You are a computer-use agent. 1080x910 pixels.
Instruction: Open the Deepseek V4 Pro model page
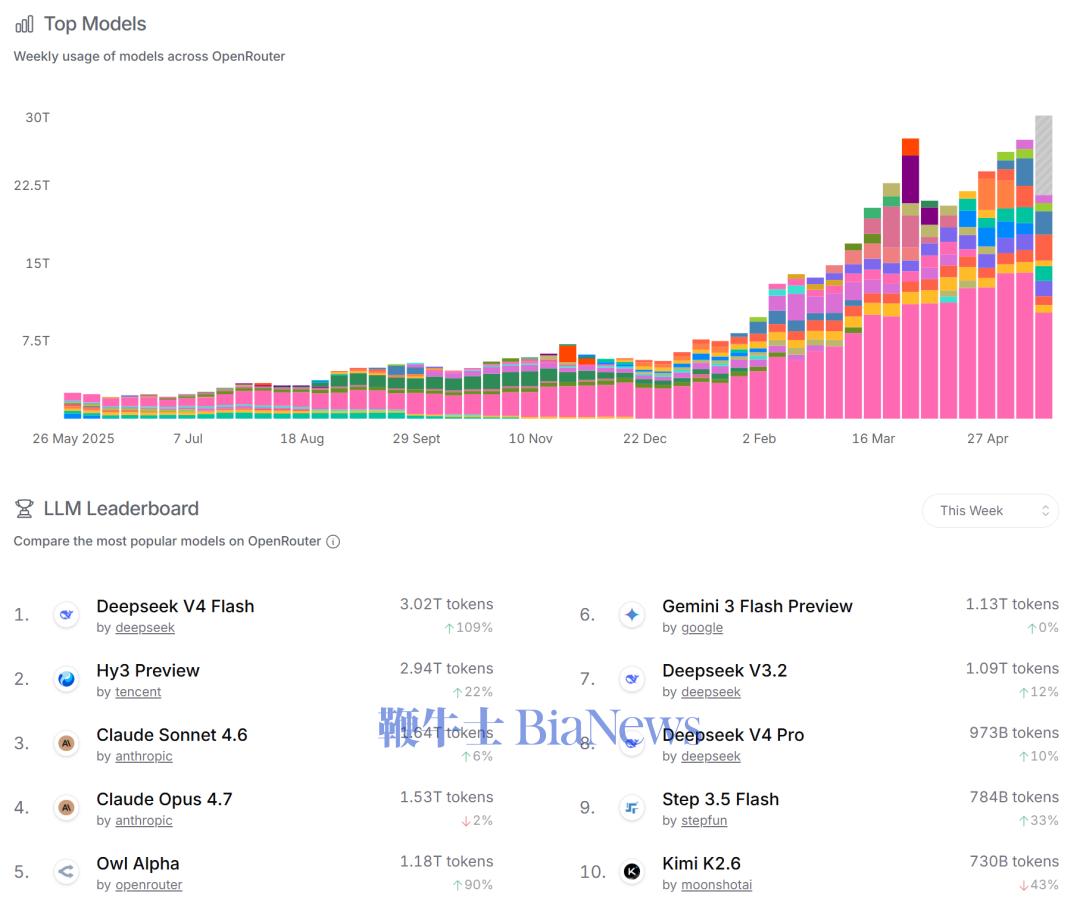pos(733,734)
